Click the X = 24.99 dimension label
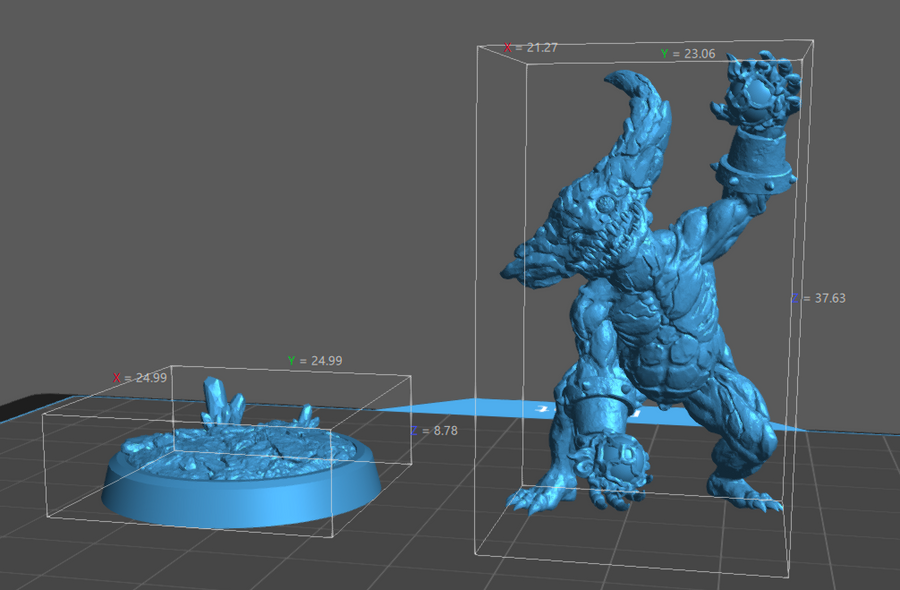This screenshot has width=900, height=590. point(139,378)
